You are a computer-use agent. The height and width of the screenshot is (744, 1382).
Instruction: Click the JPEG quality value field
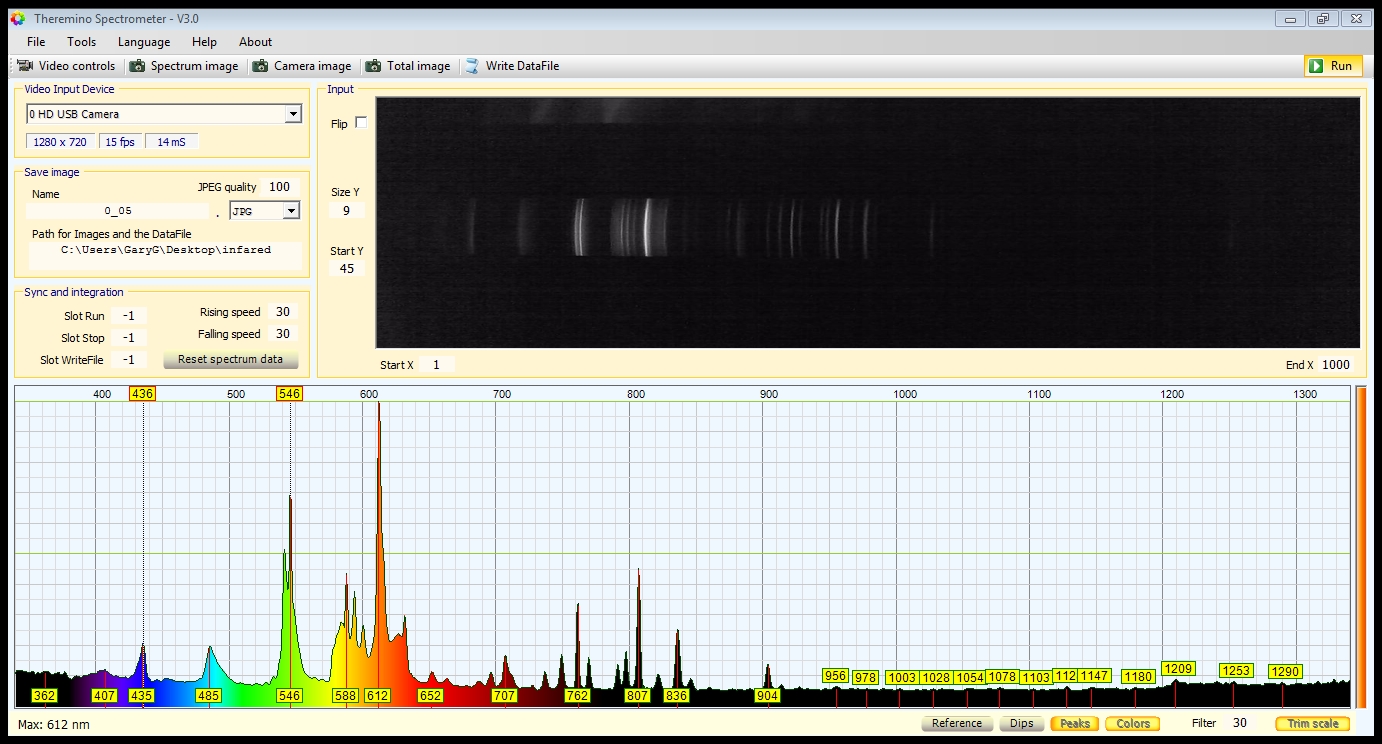(279, 187)
